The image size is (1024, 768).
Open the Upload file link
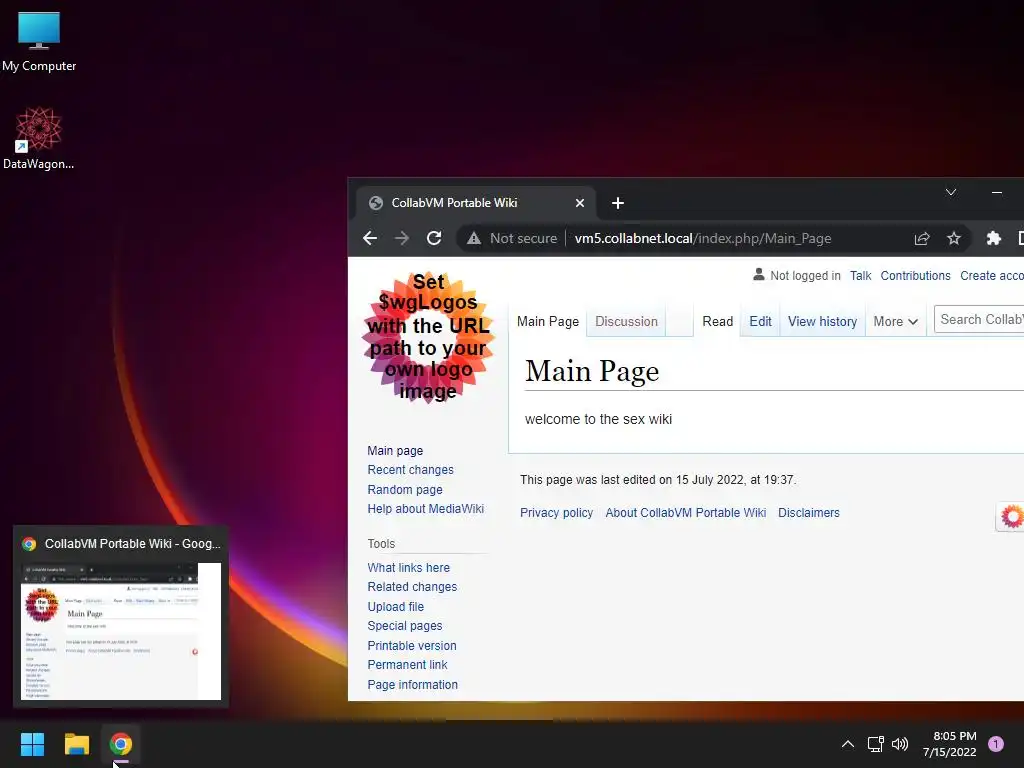[395, 607]
